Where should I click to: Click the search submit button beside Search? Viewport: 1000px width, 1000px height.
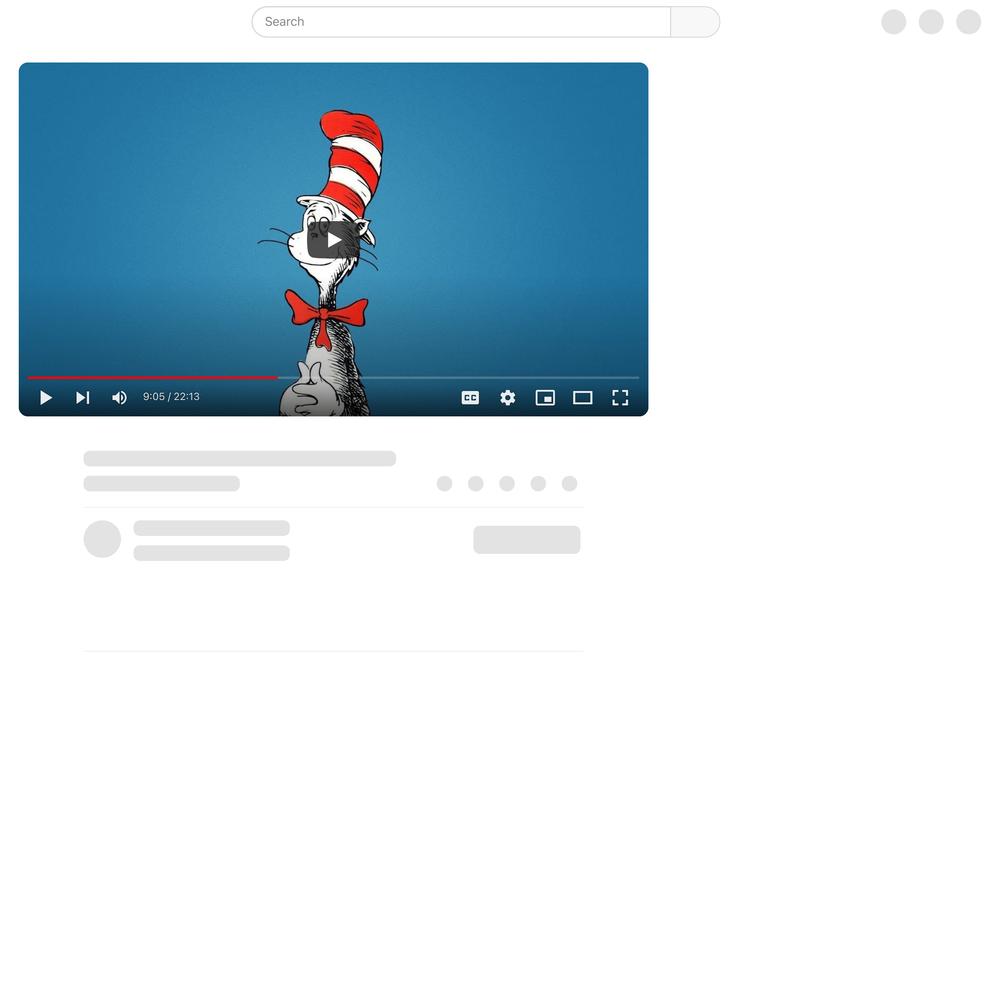(x=695, y=22)
